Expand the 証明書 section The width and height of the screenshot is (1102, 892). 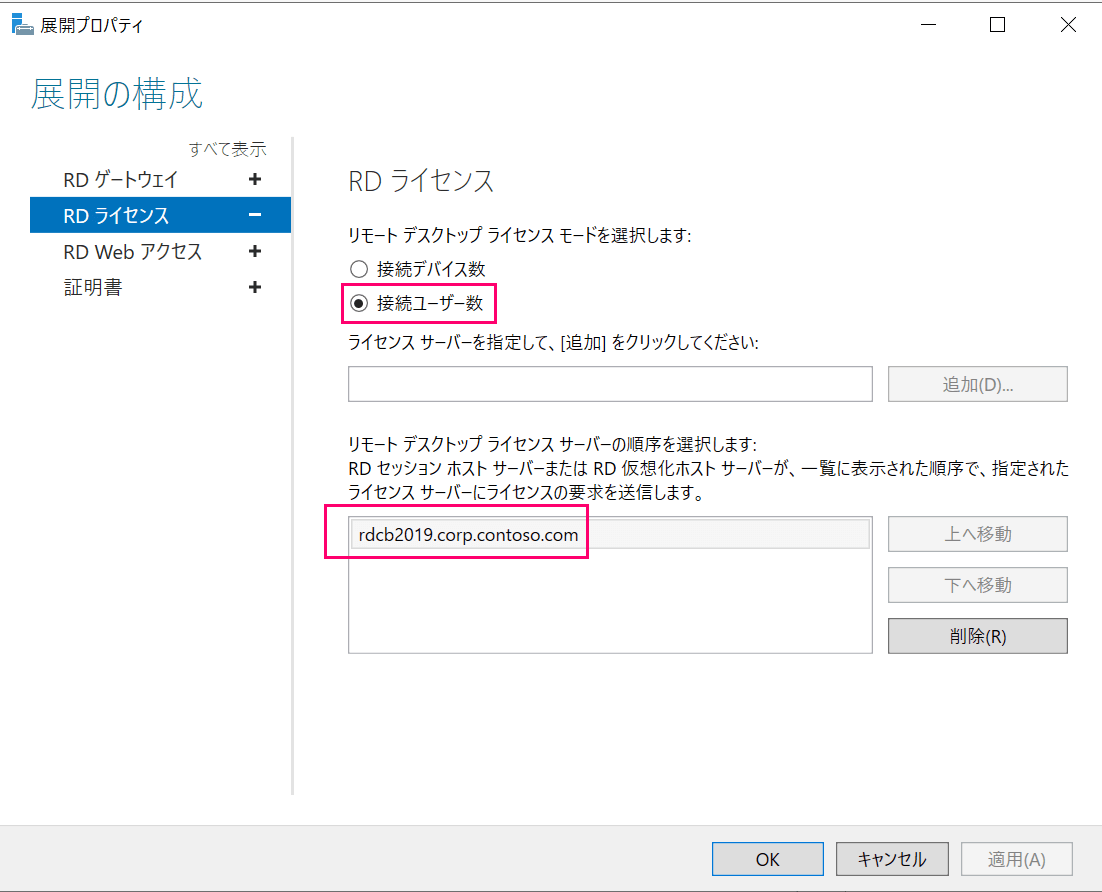256,287
